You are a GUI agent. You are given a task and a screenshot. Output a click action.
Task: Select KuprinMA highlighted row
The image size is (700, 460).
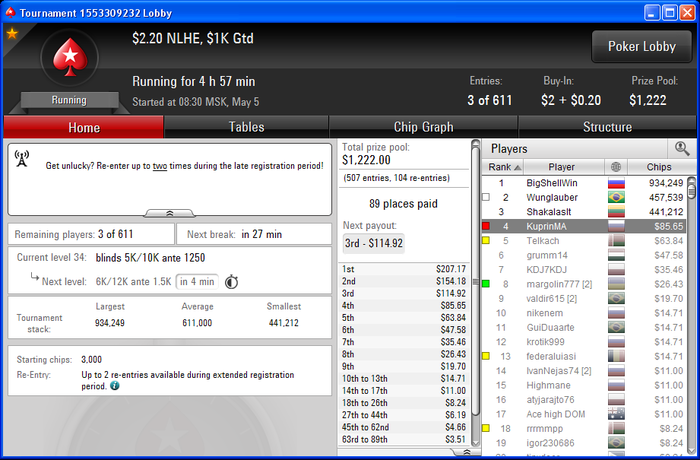coord(584,226)
